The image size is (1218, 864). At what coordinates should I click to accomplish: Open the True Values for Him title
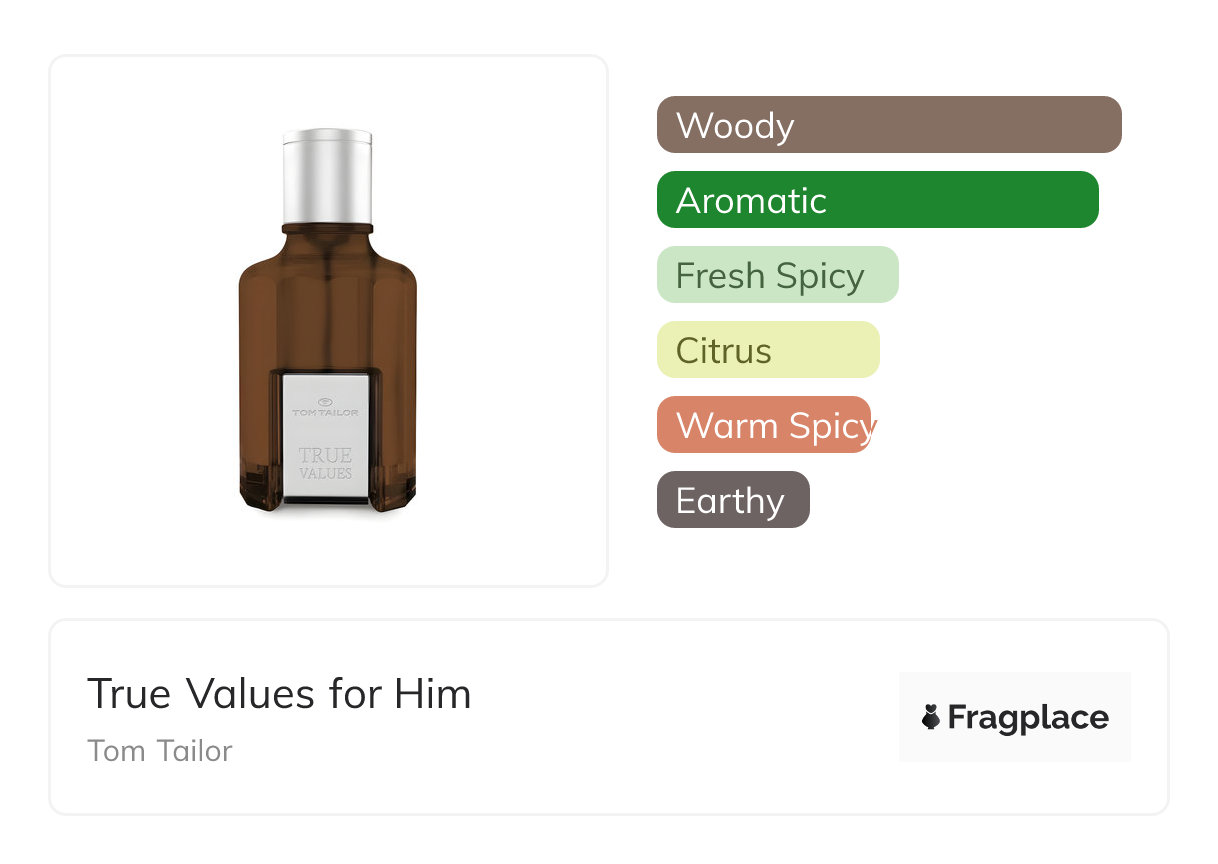point(279,693)
